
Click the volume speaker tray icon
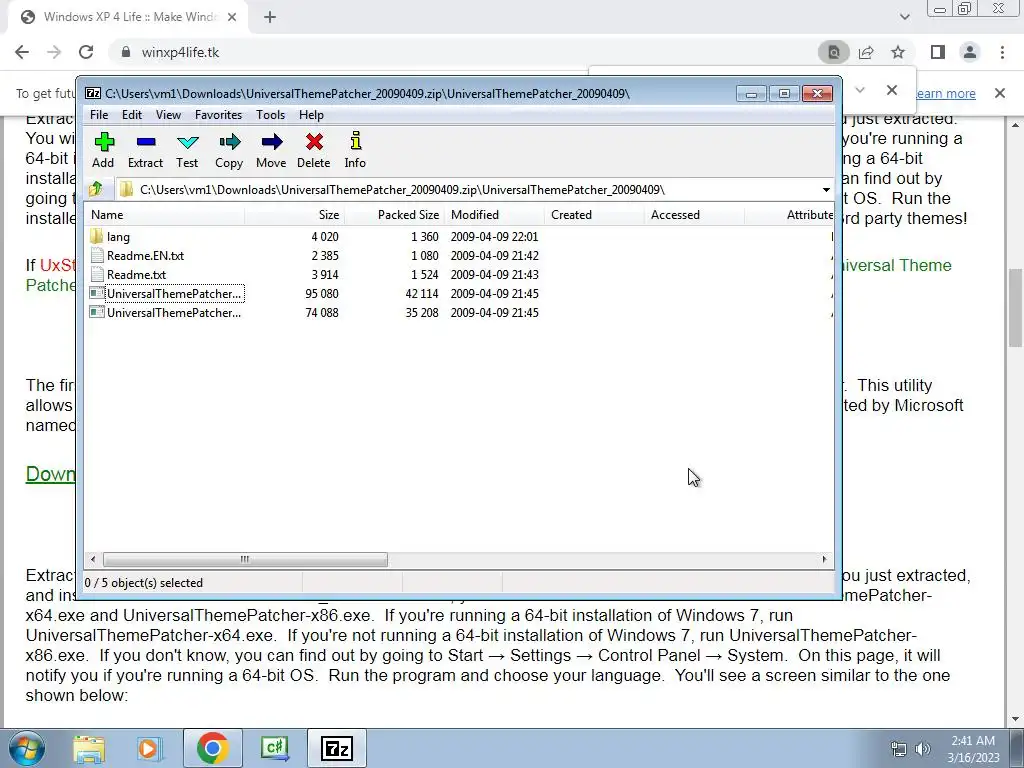coord(922,749)
